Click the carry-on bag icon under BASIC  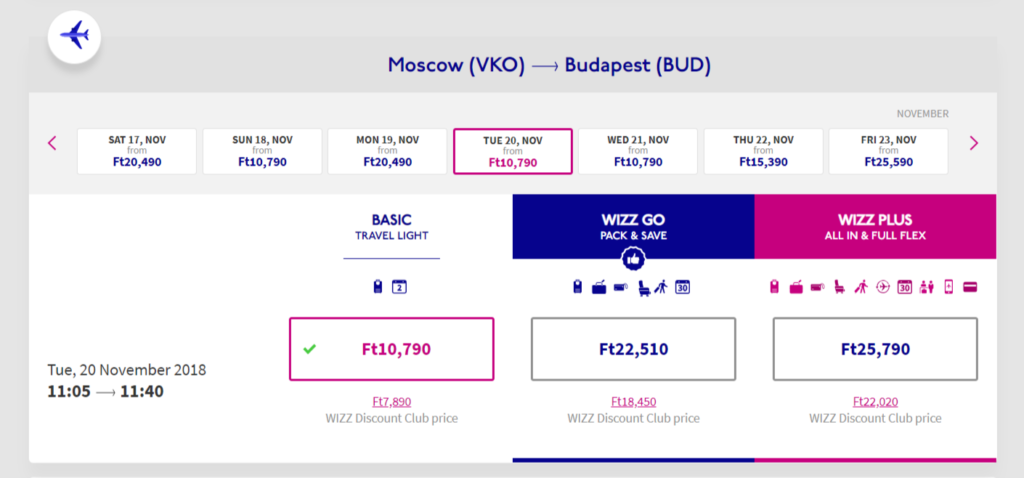[377, 287]
